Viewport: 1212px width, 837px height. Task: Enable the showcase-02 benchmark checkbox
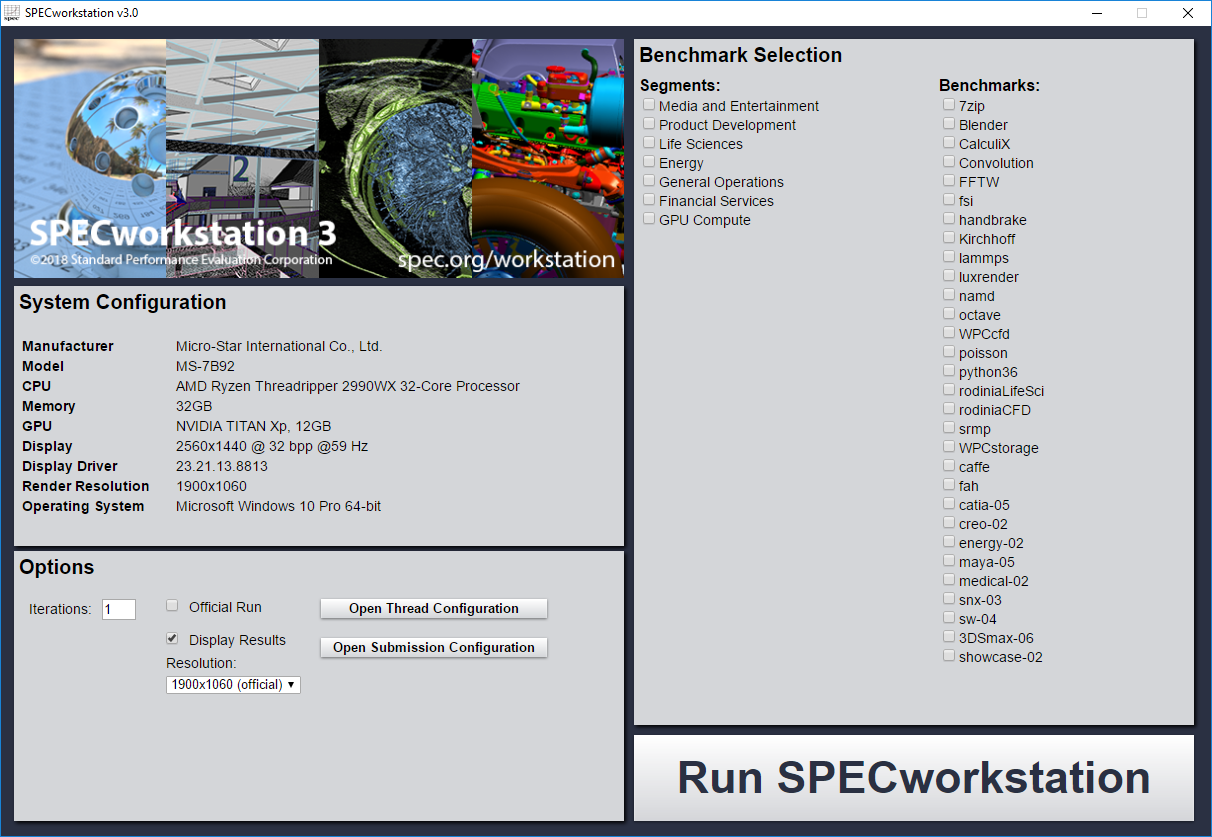pyautogui.click(x=949, y=655)
